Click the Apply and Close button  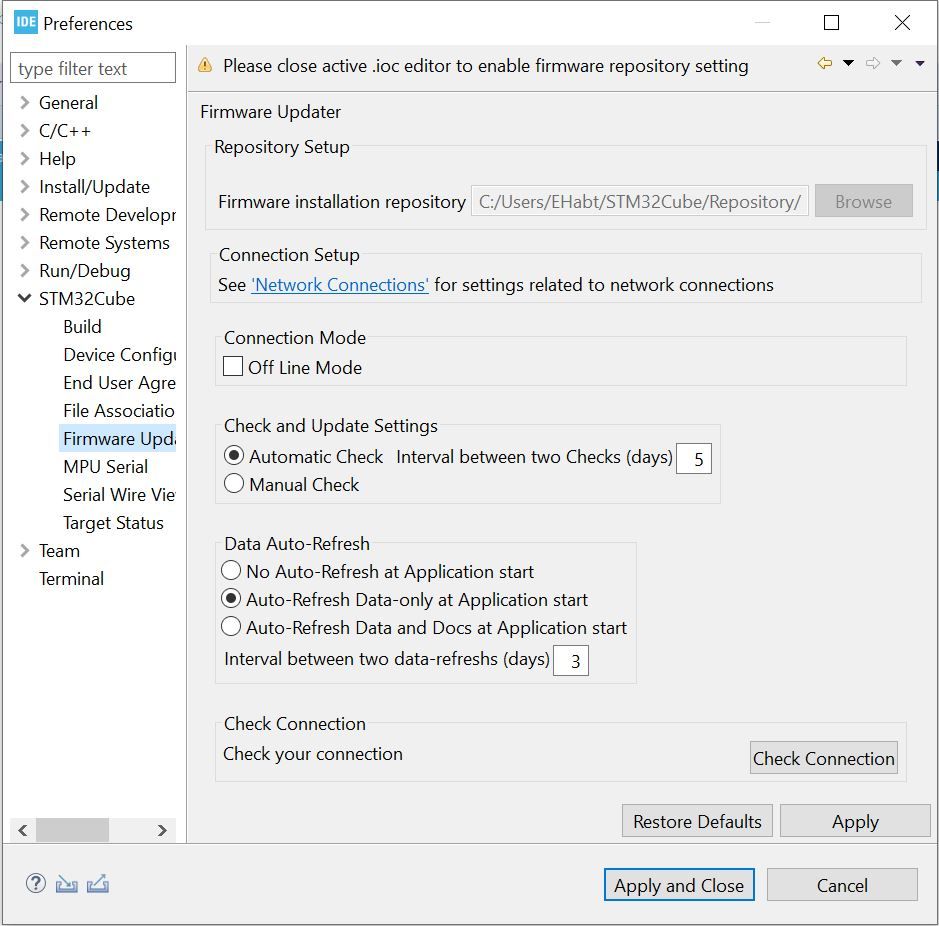[679, 885]
